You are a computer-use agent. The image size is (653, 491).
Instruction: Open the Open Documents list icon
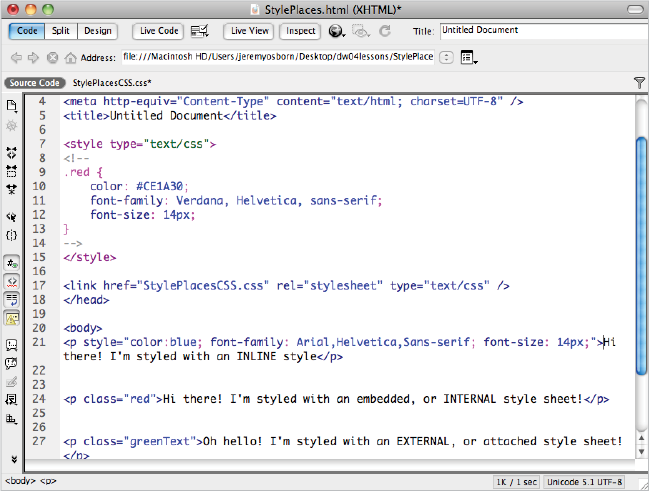pos(12,106)
